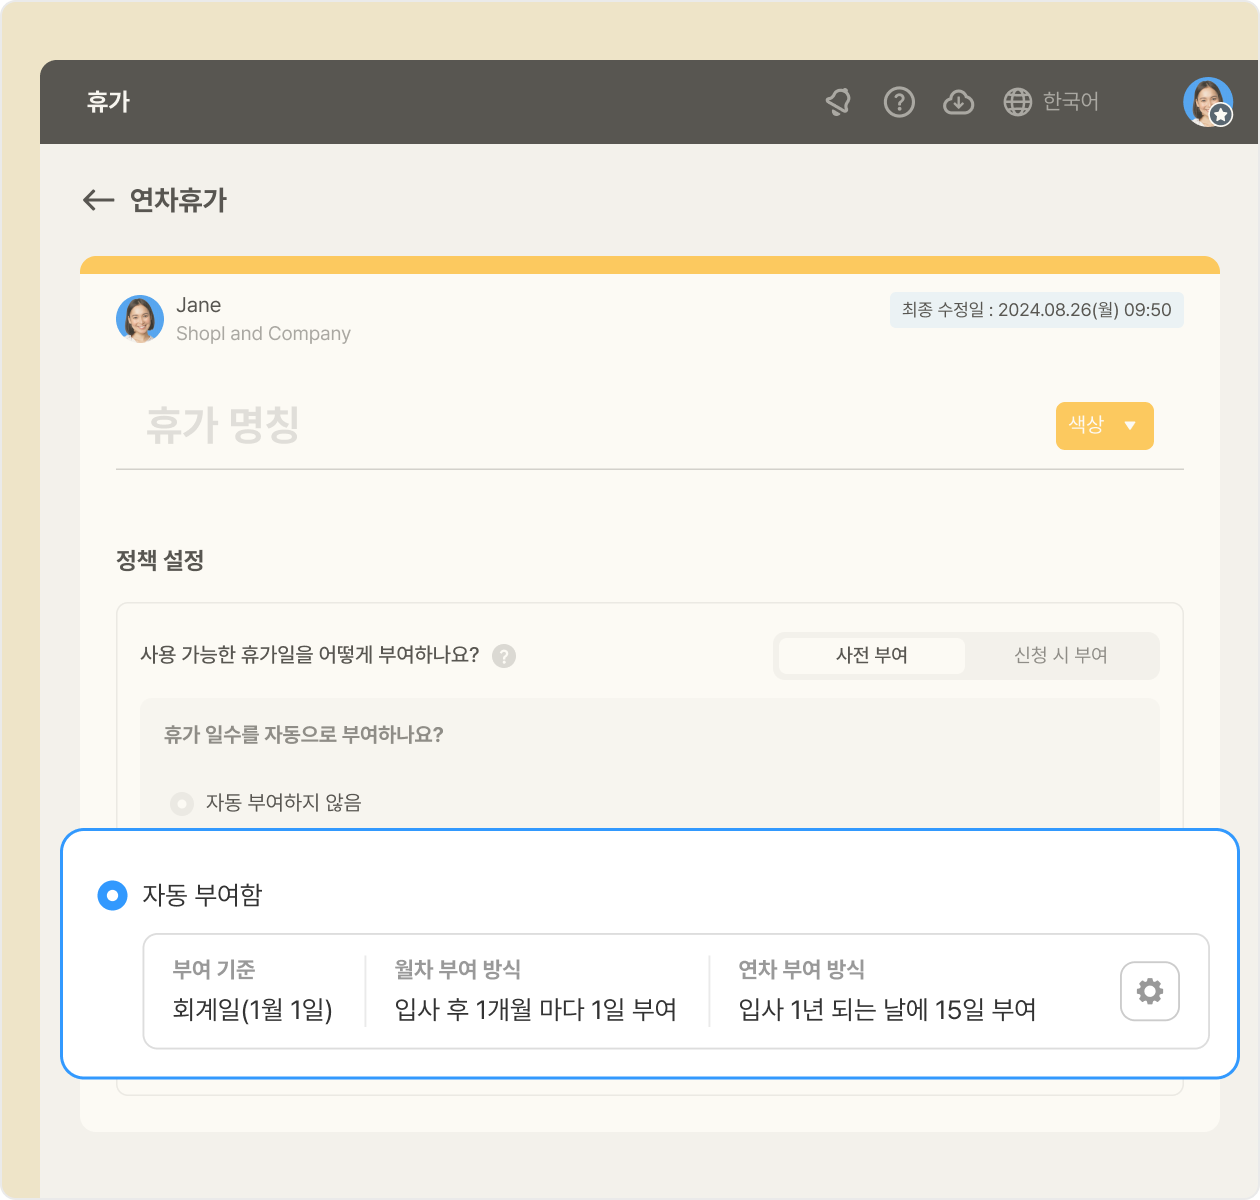
Task: Click the cloud download icon
Action: coord(958,102)
